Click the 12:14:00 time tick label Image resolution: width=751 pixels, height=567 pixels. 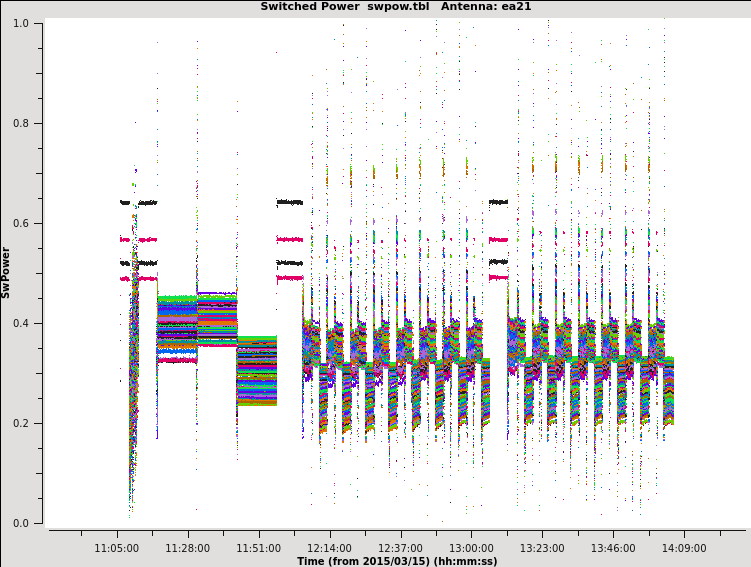(329, 548)
